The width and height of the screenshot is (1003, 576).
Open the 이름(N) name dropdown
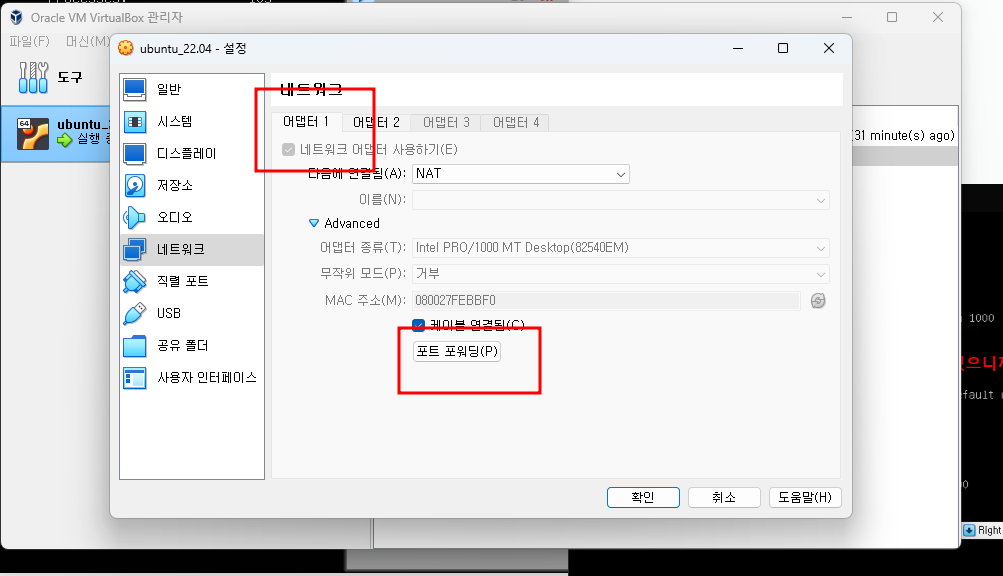coord(620,200)
